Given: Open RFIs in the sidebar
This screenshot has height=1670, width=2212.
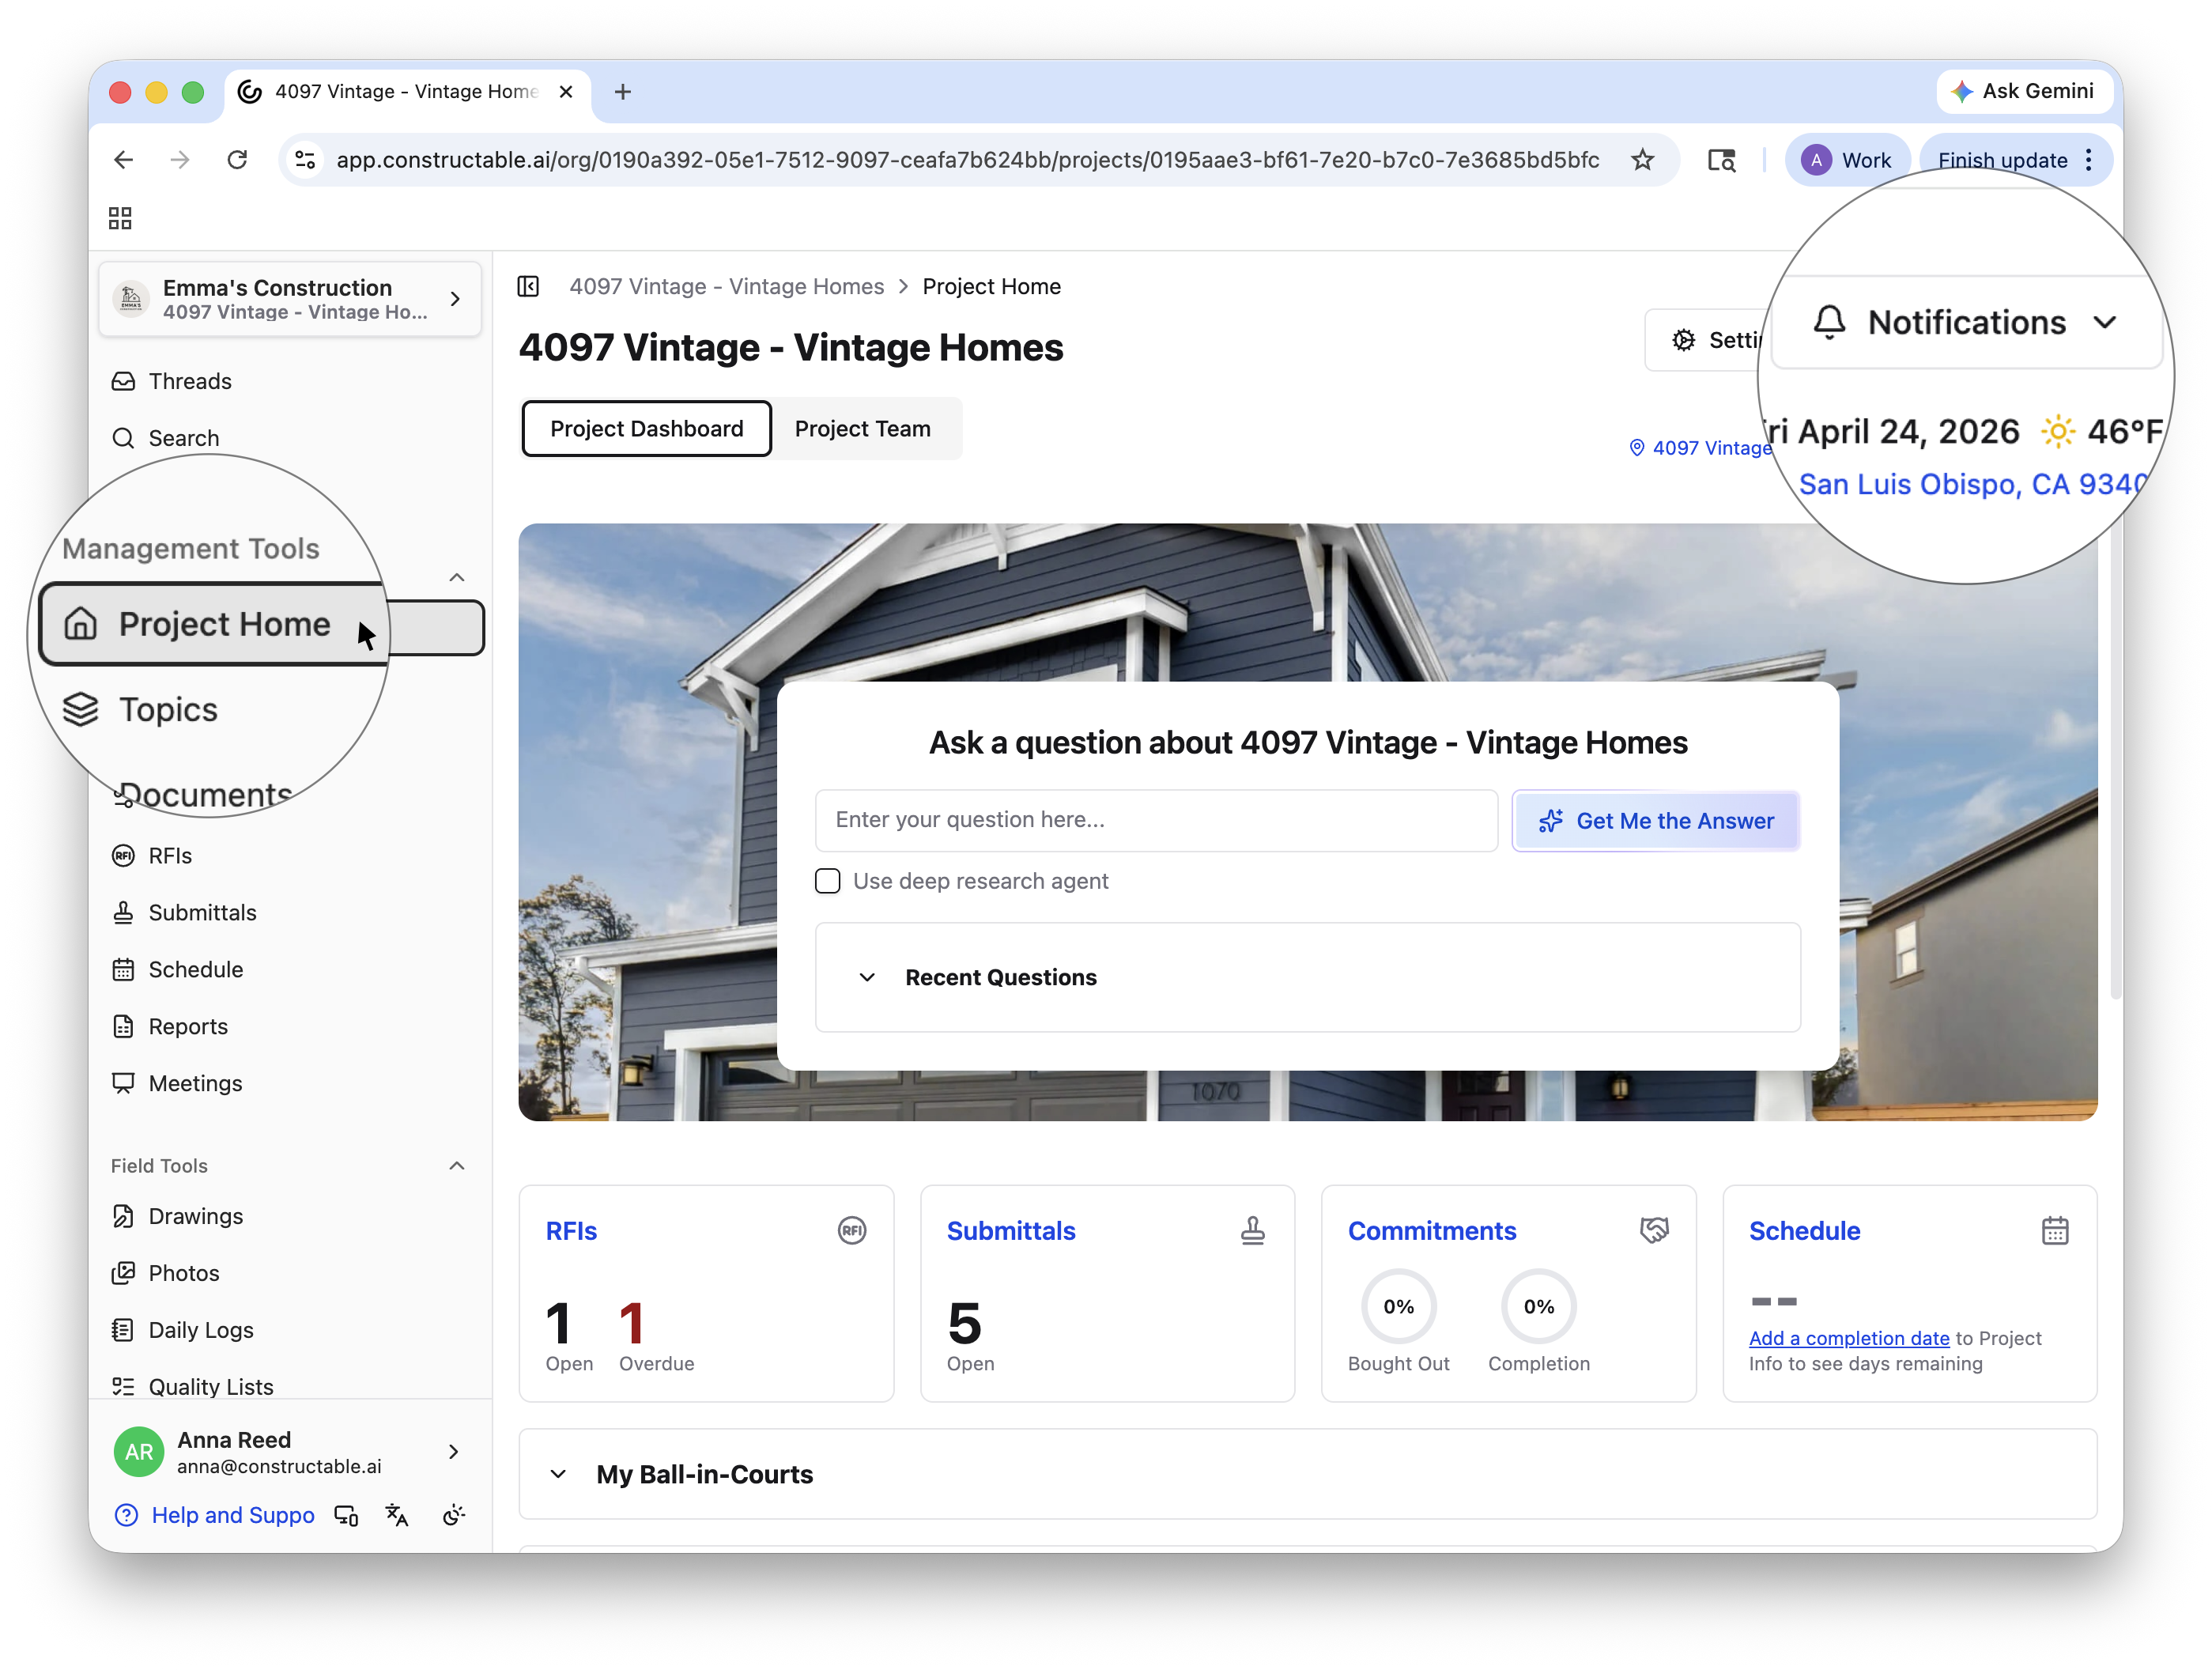Looking at the screenshot, I should coord(290,856).
